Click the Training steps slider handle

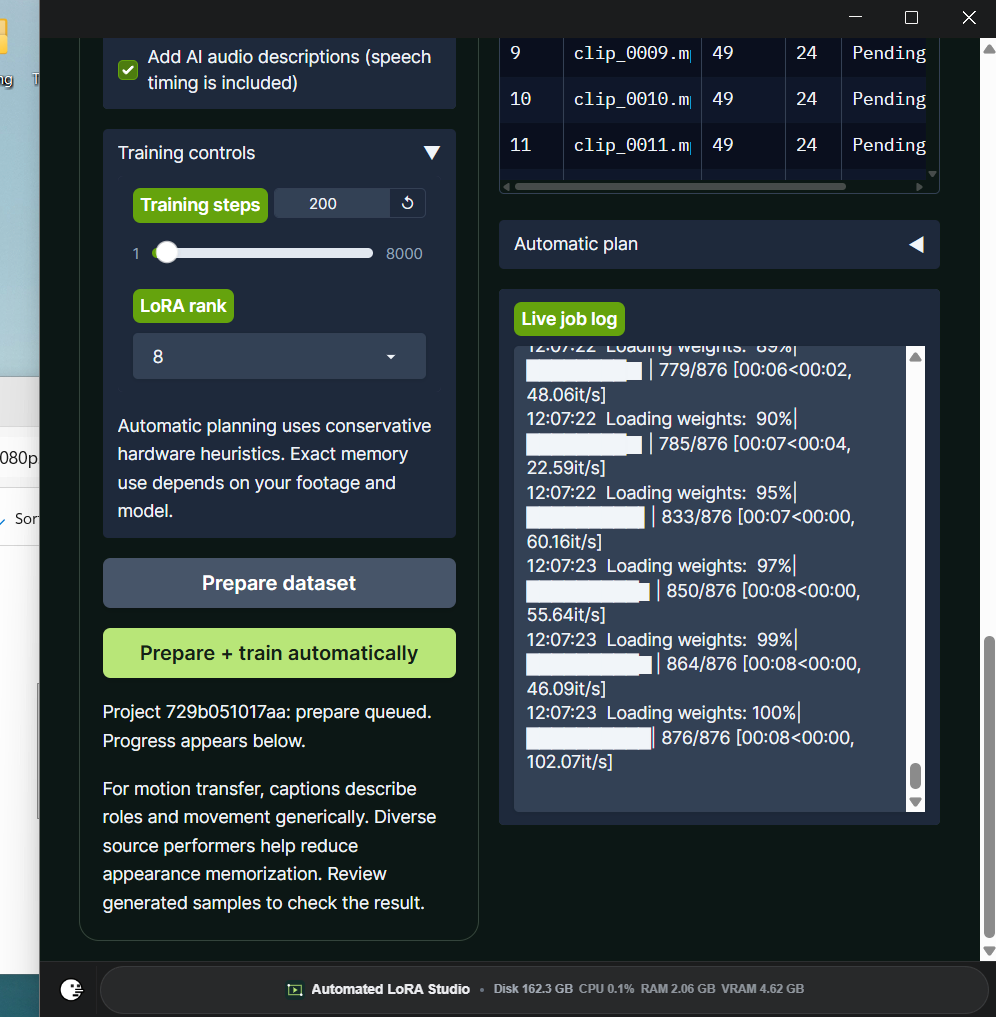pyautogui.click(x=167, y=252)
